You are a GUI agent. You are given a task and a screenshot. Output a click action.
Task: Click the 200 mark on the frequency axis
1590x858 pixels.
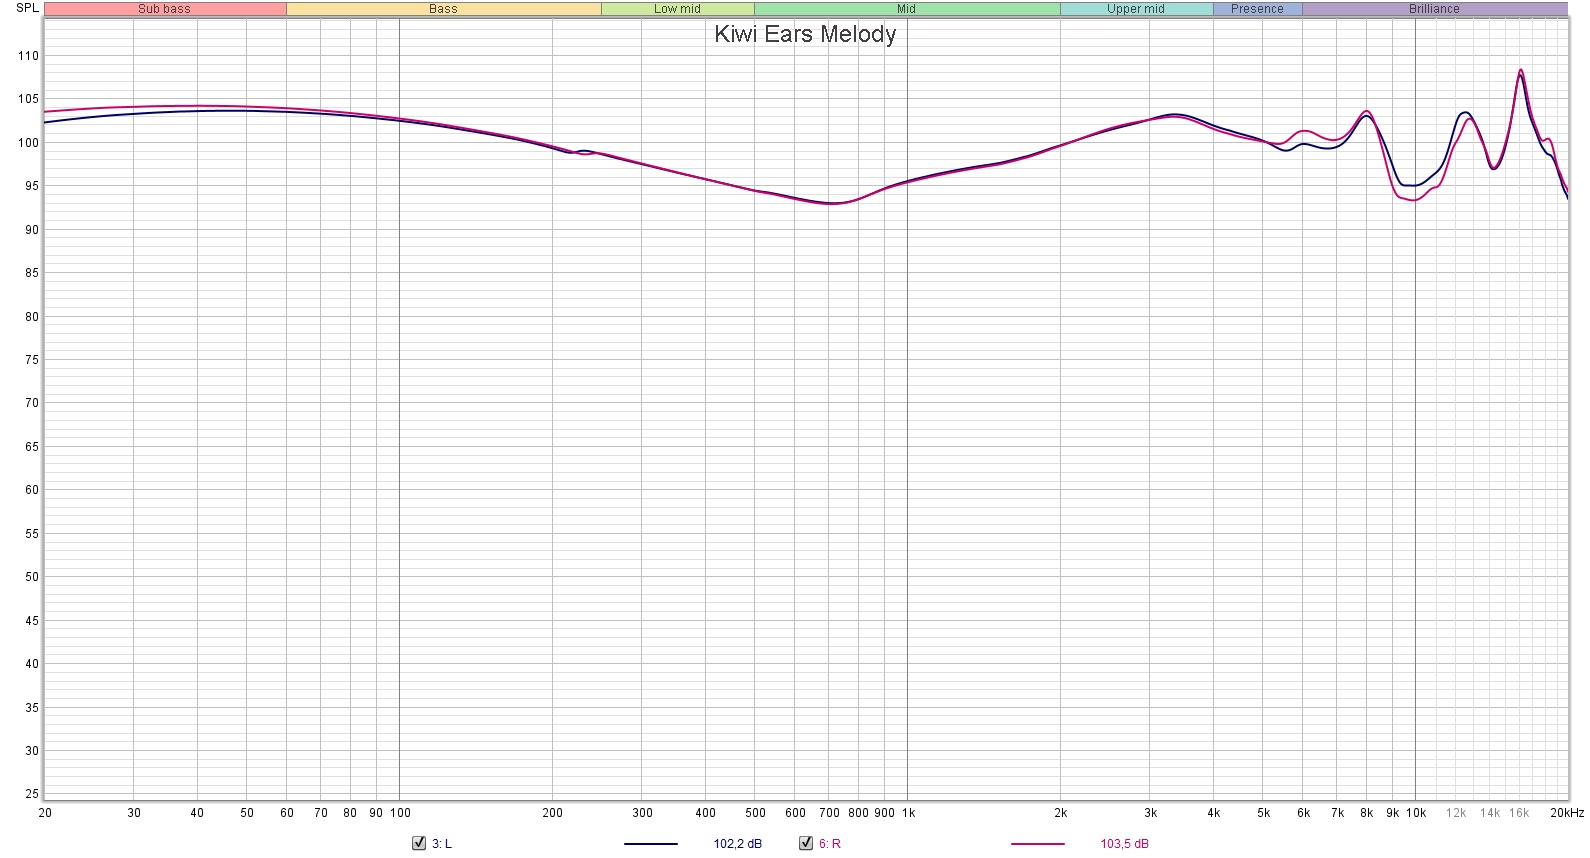tap(553, 813)
